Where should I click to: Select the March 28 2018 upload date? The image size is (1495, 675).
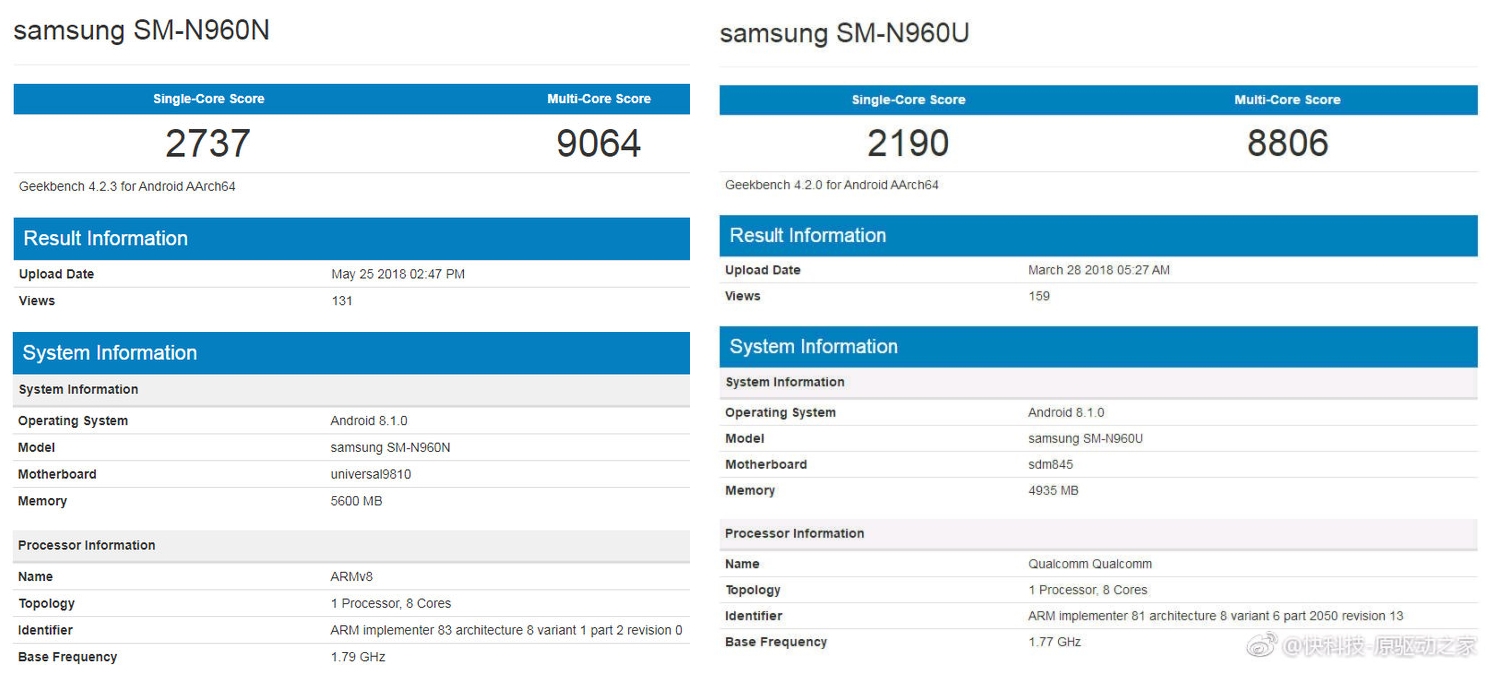1098,270
